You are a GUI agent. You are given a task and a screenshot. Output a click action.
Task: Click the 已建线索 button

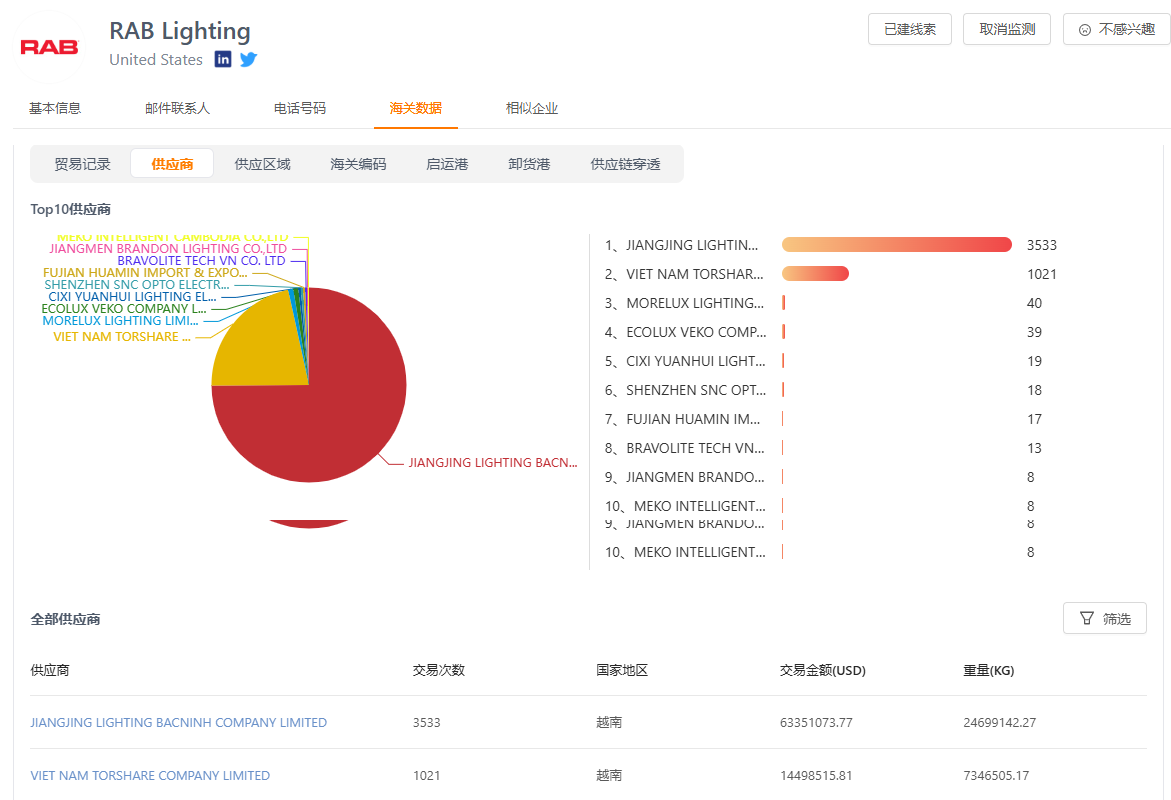click(910, 29)
